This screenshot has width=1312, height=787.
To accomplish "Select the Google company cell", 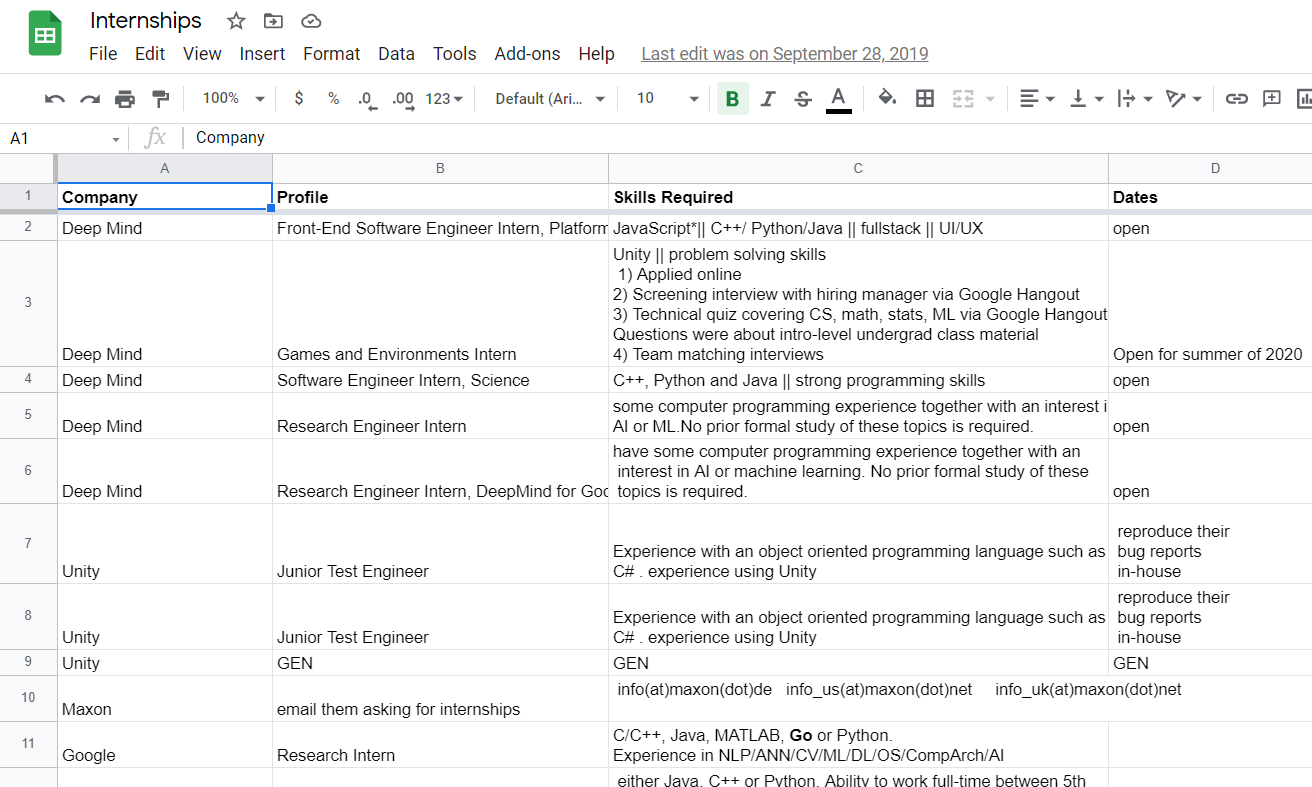I will 165,745.
